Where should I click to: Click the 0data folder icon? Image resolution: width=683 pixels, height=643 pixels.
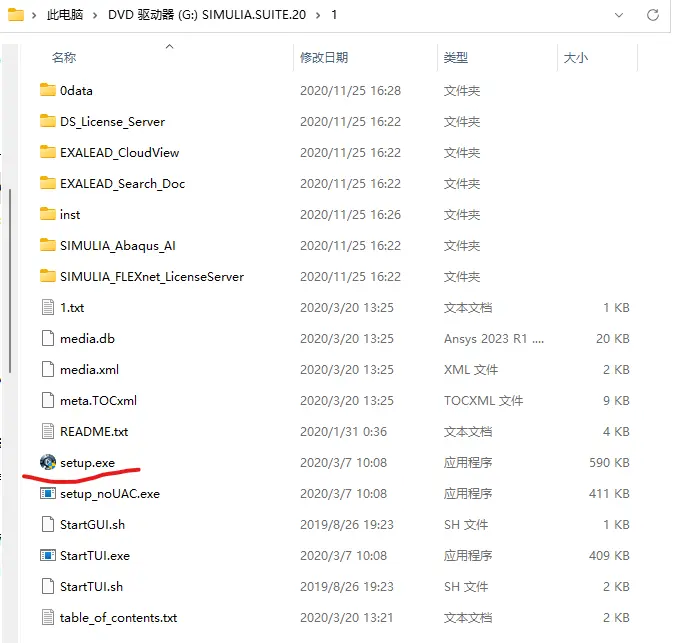coord(47,90)
